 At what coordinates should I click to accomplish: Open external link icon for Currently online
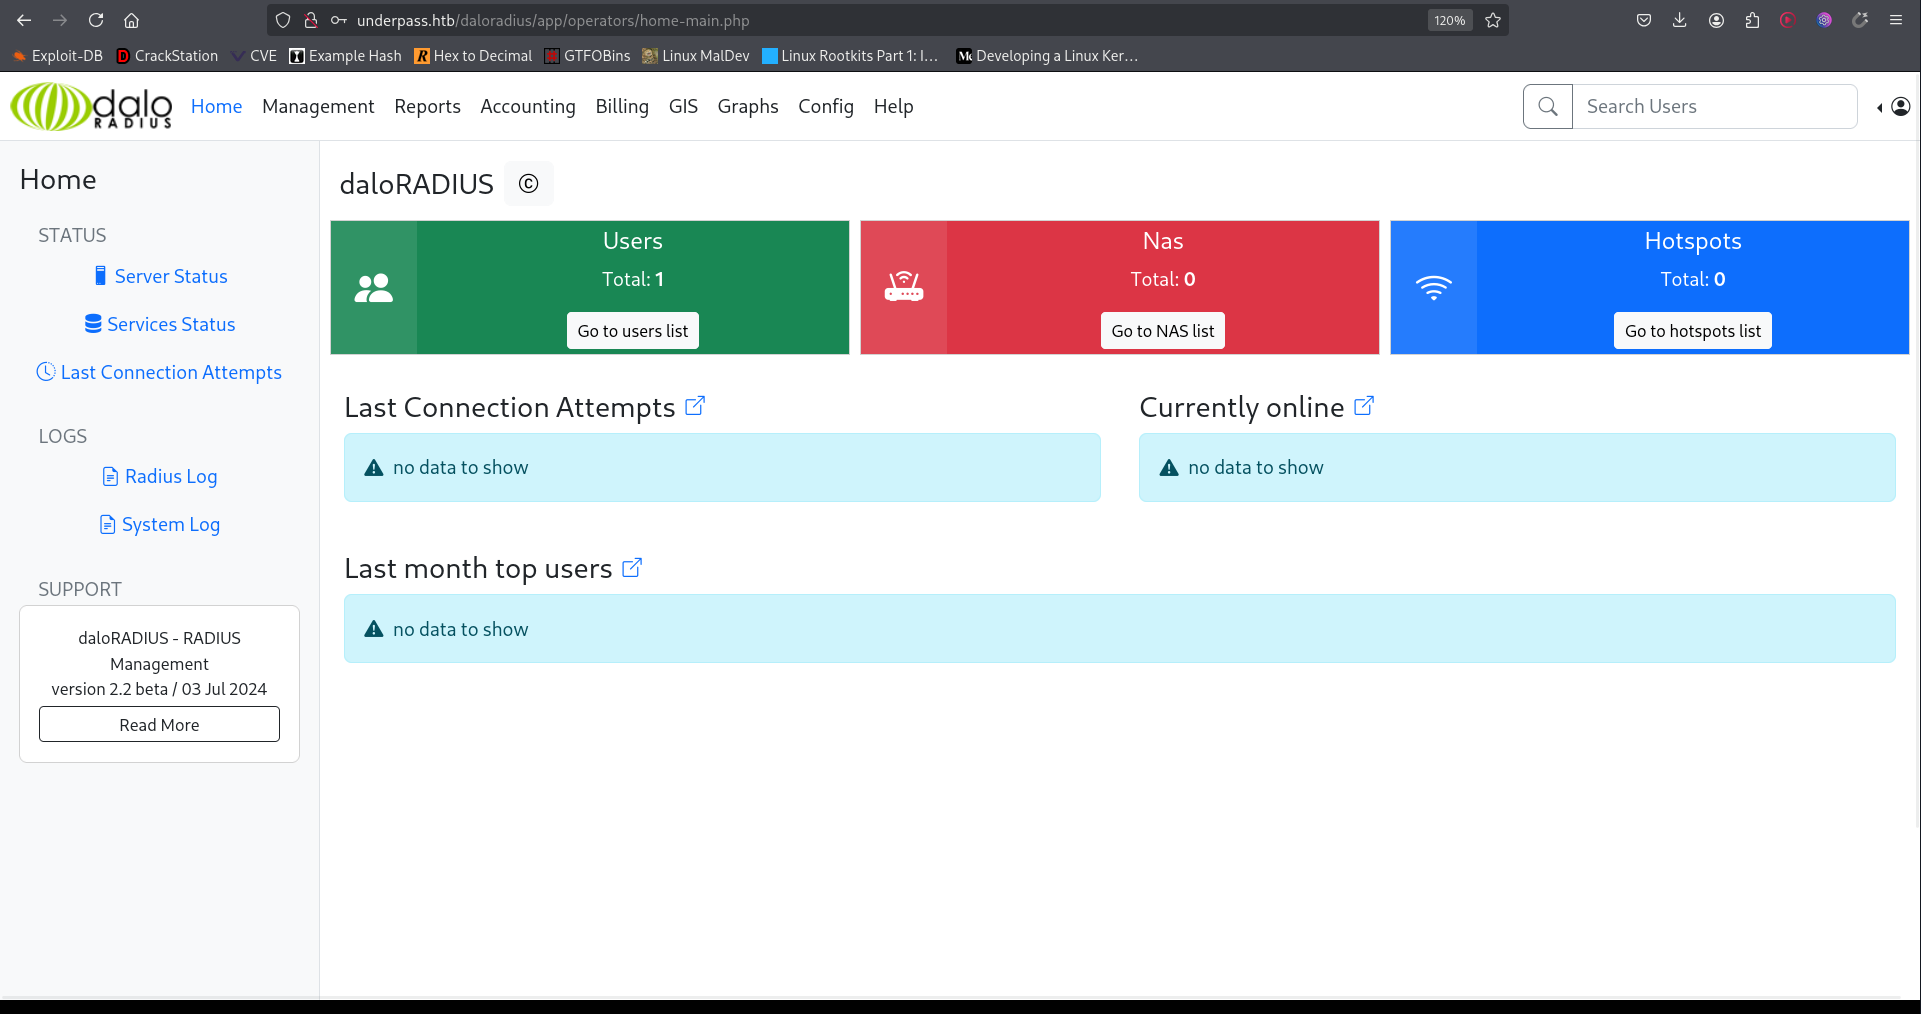point(1364,406)
